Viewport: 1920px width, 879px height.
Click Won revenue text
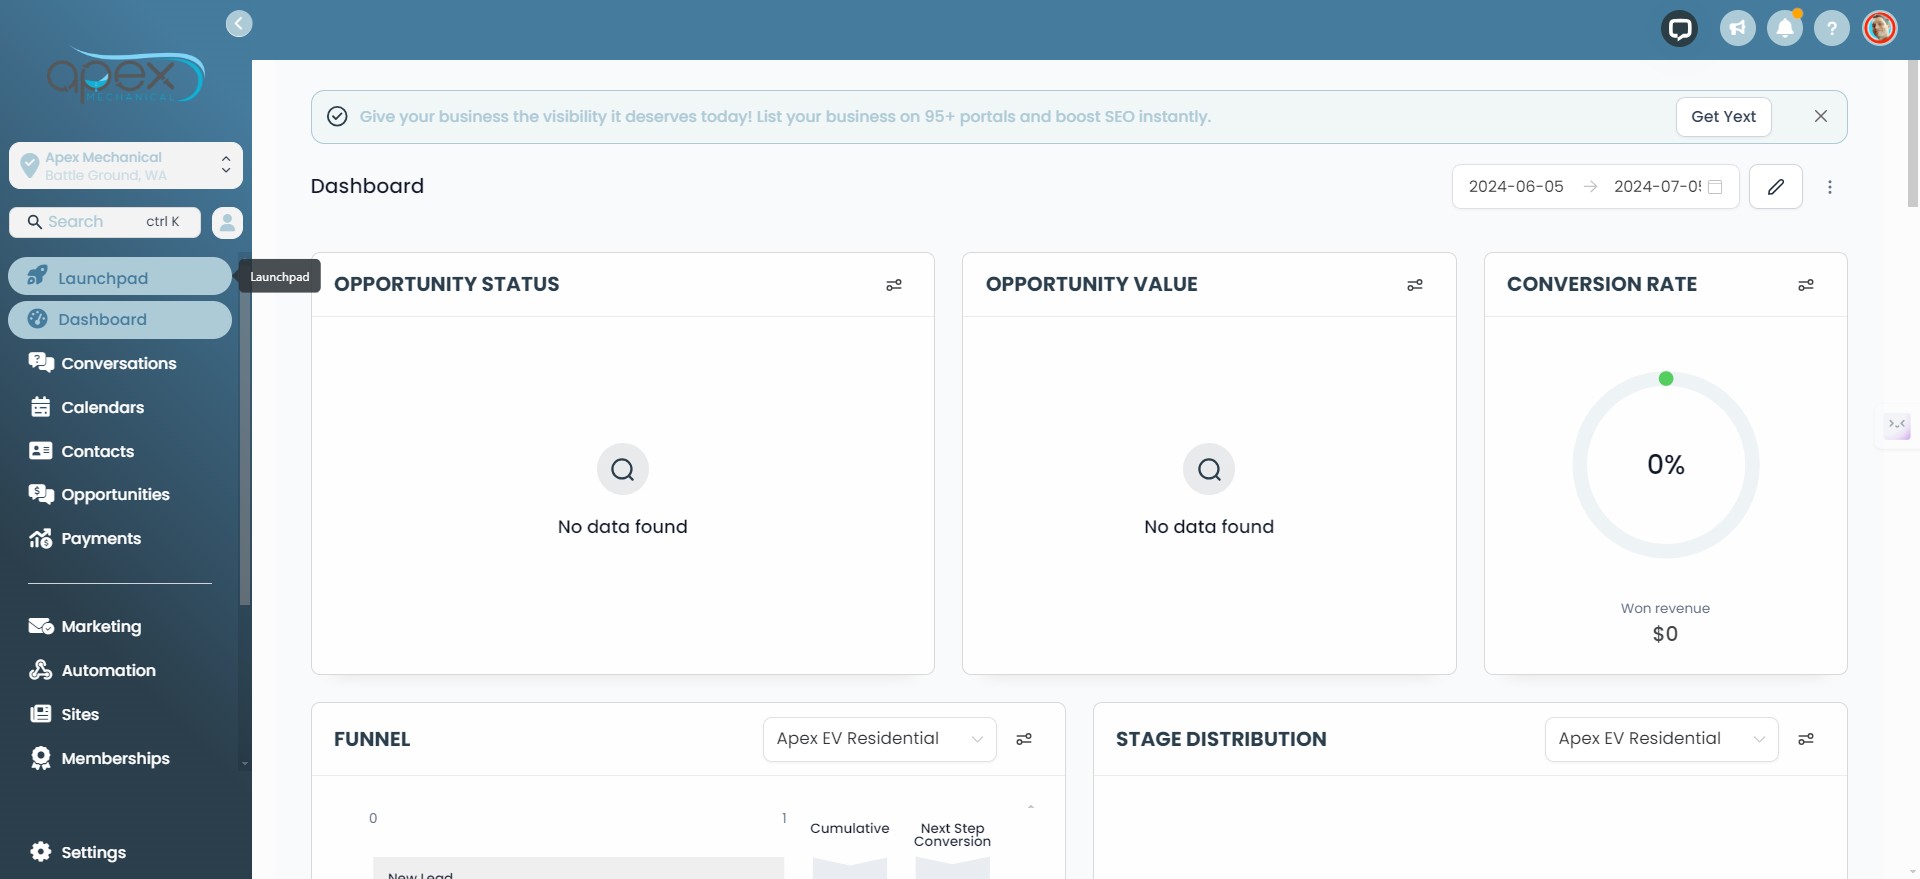[x=1665, y=609]
